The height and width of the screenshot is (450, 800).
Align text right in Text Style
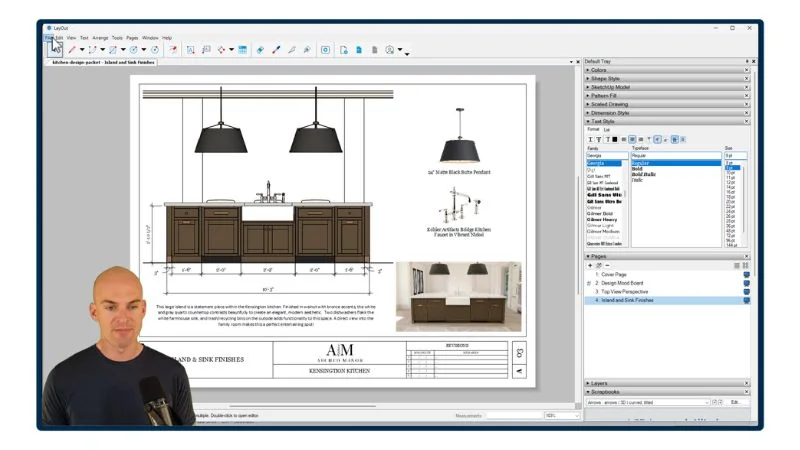(641, 139)
